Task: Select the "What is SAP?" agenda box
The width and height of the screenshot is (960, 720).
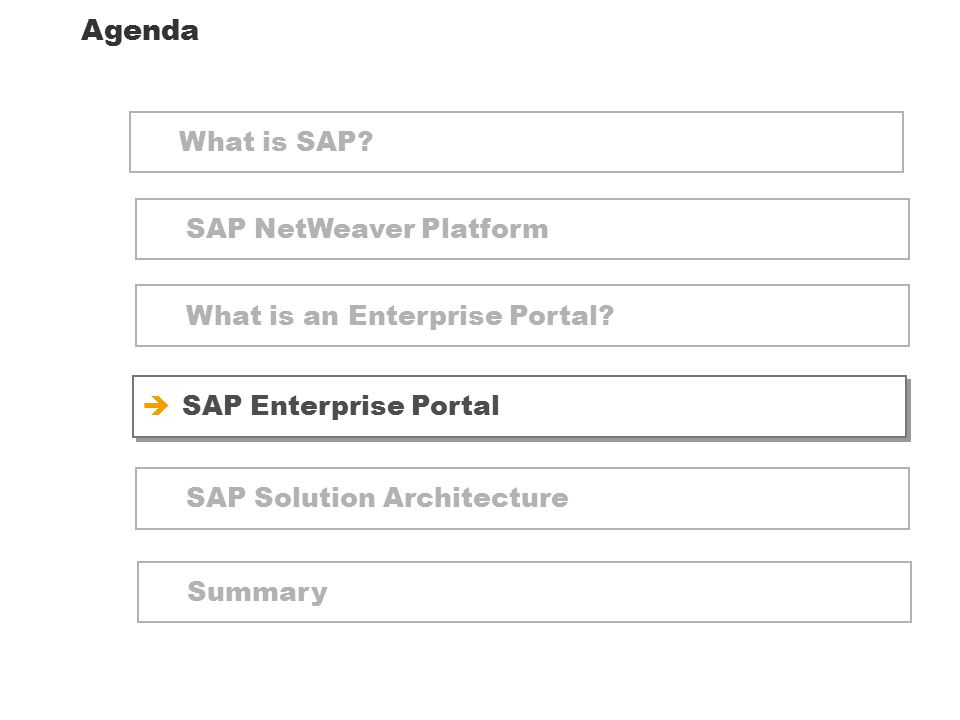Action: 516,142
